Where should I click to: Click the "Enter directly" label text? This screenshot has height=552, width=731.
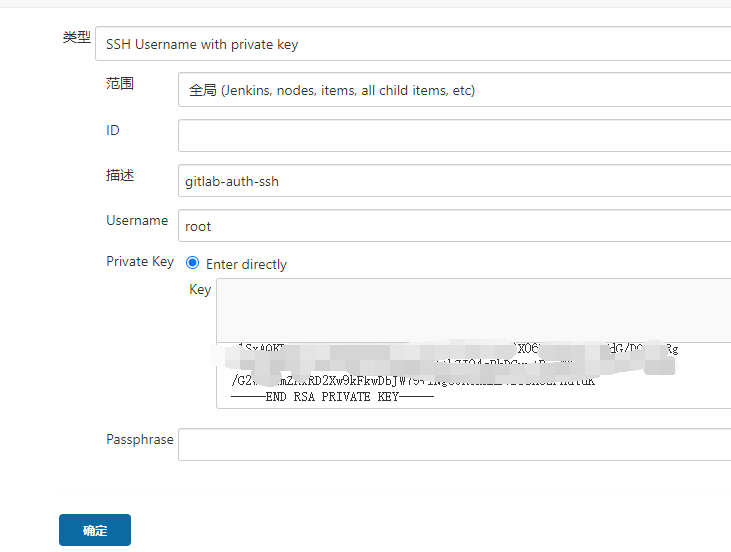(246, 265)
